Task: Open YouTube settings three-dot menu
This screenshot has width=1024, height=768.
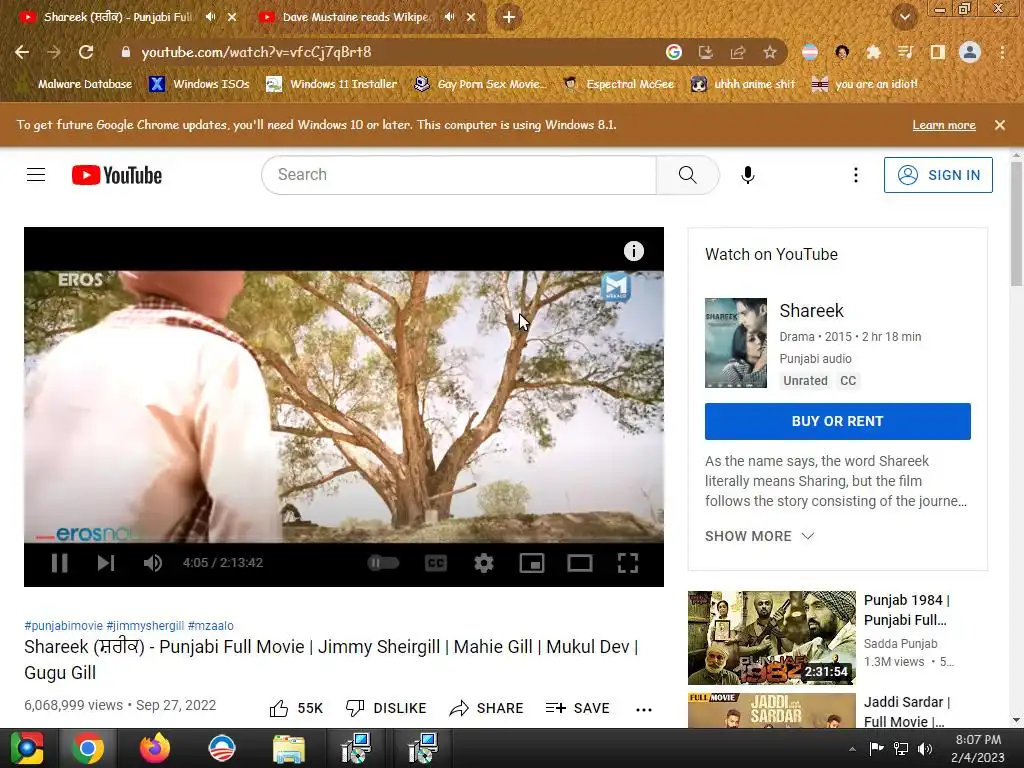Action: coord(856,175)
